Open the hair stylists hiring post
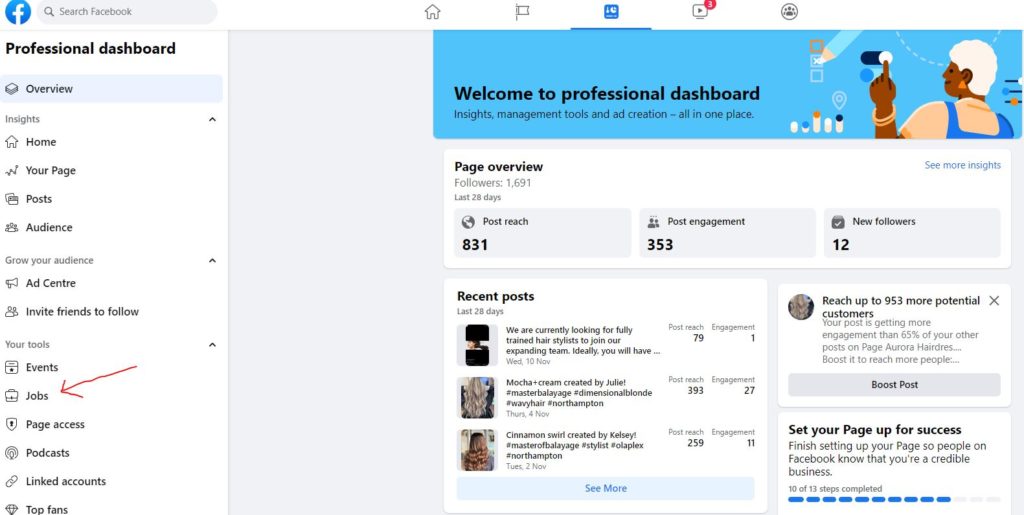 [583, 340]
